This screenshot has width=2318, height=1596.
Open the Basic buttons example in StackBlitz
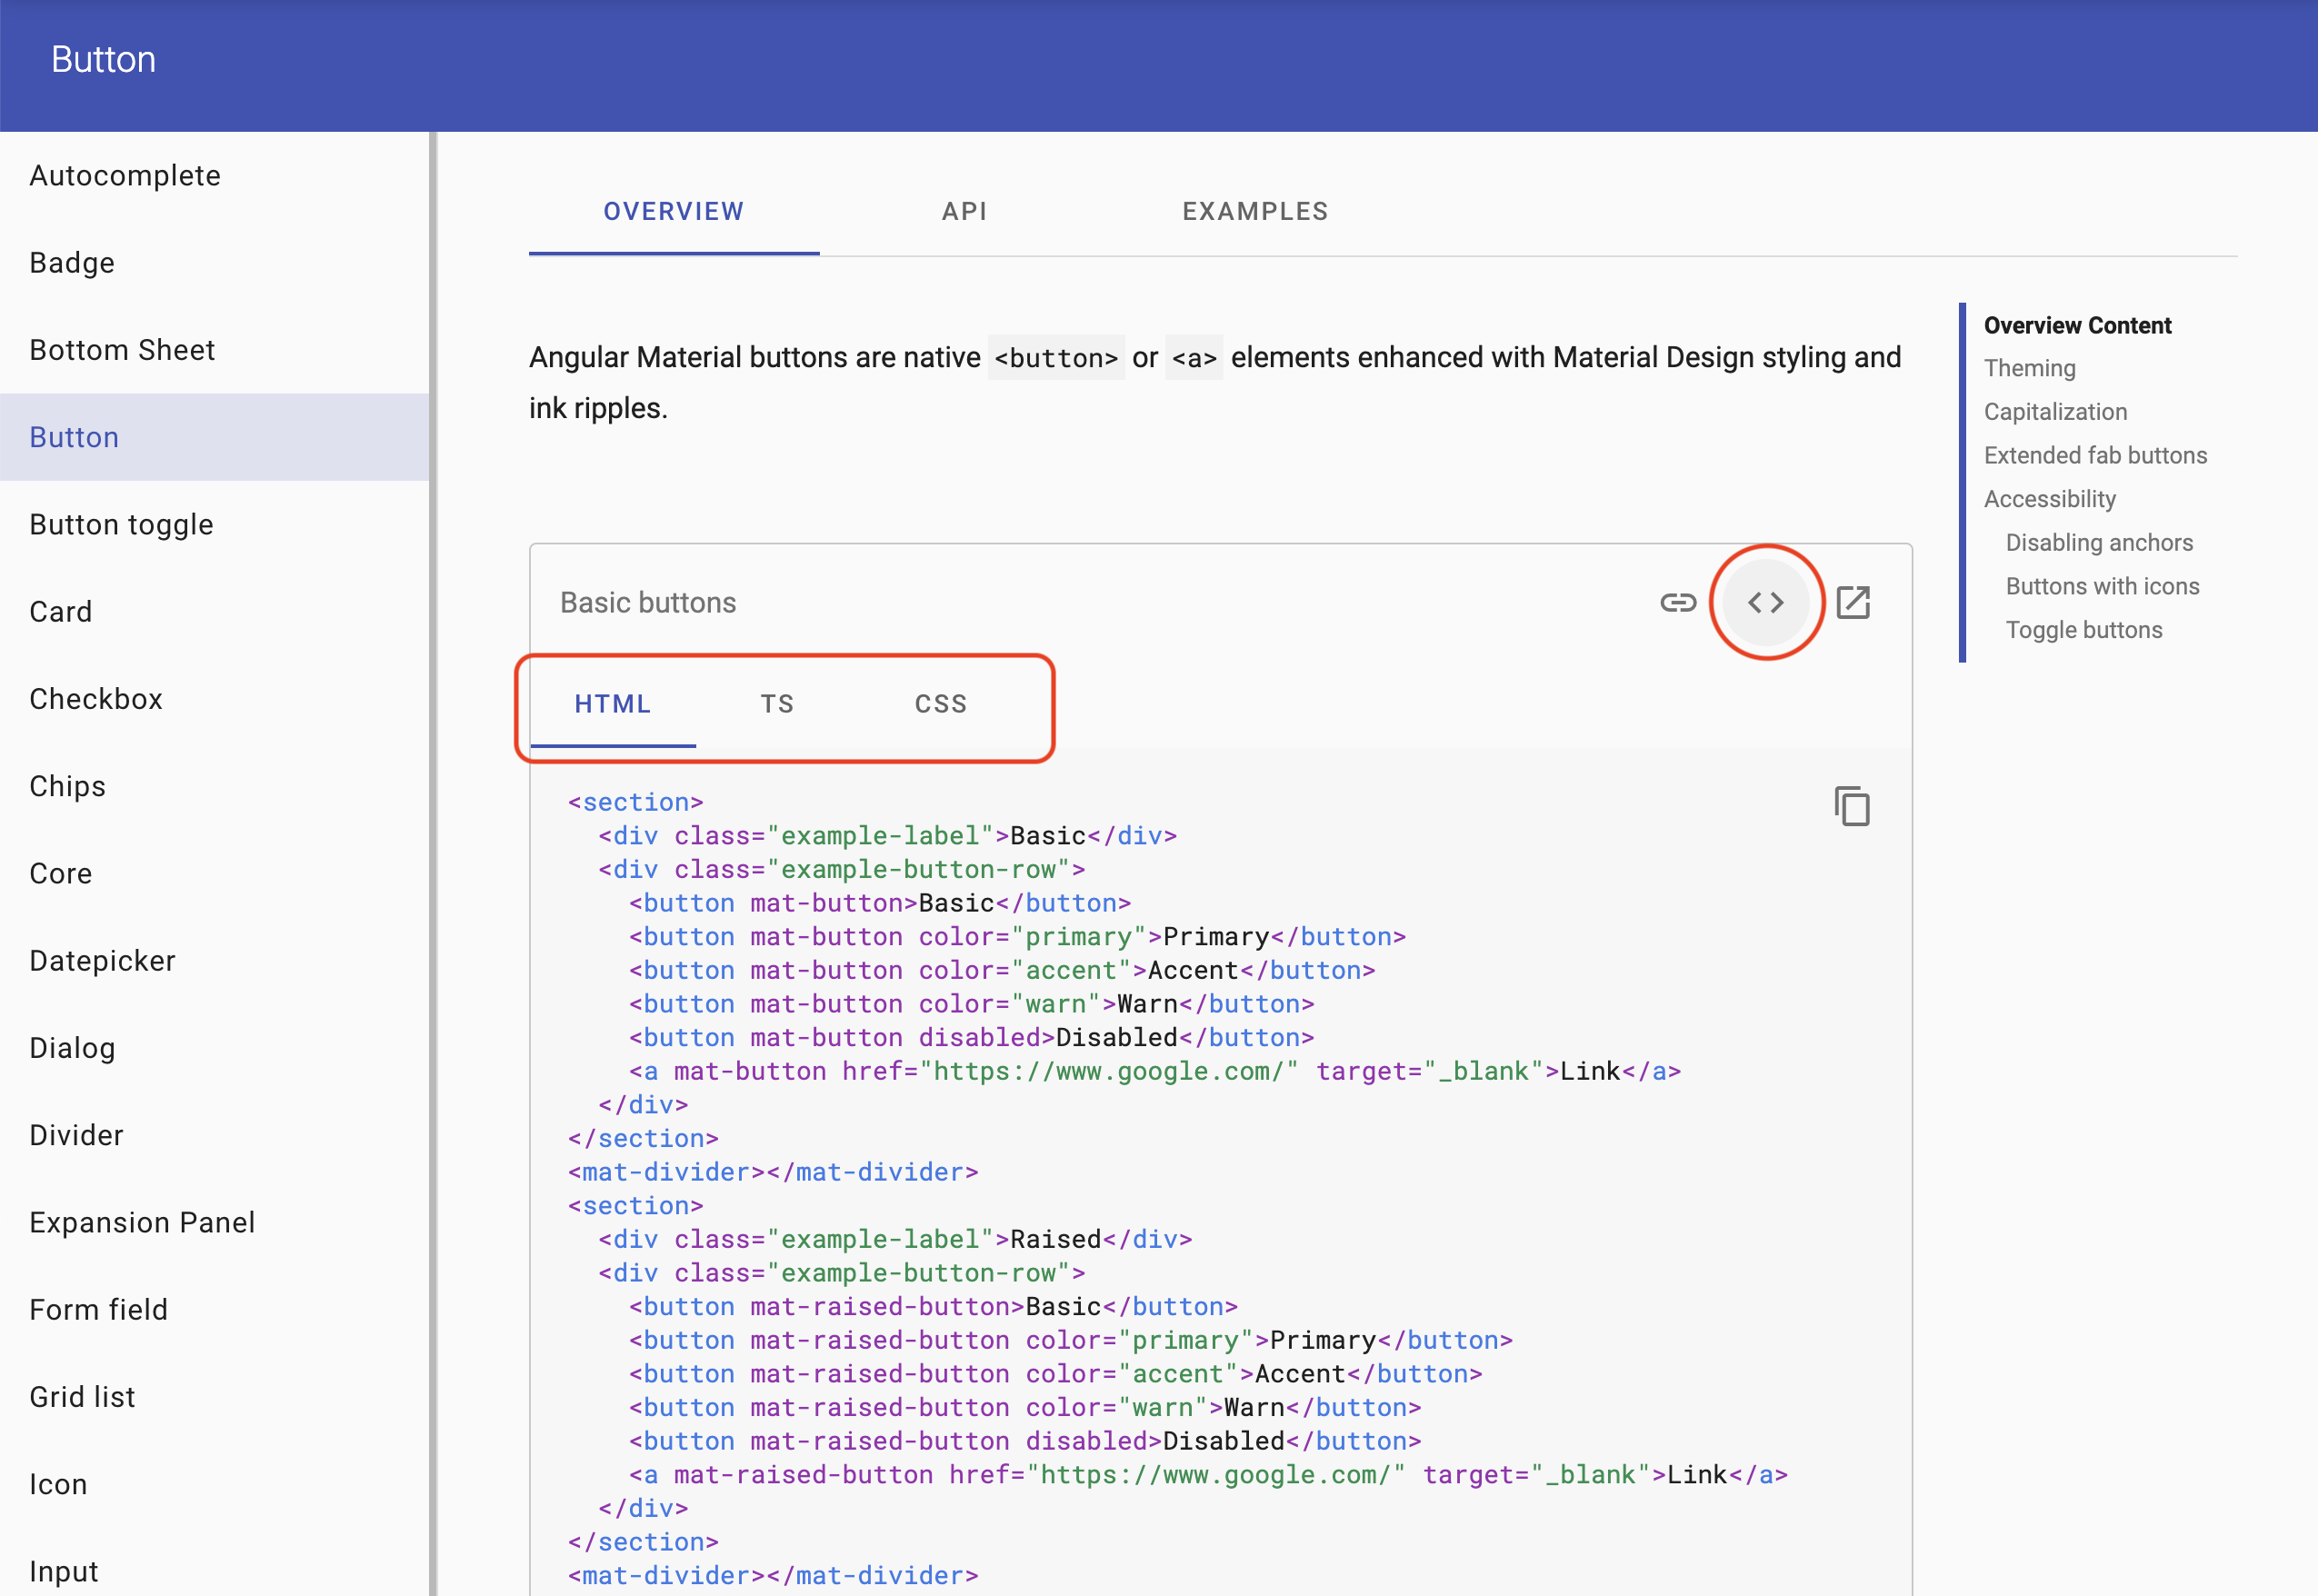tap(1854, 602)
